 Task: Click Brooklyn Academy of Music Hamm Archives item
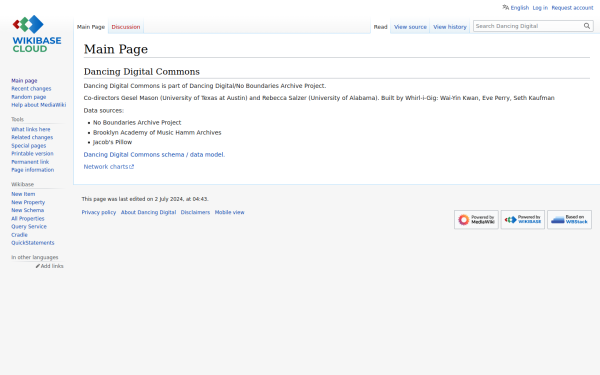(157, 132)
